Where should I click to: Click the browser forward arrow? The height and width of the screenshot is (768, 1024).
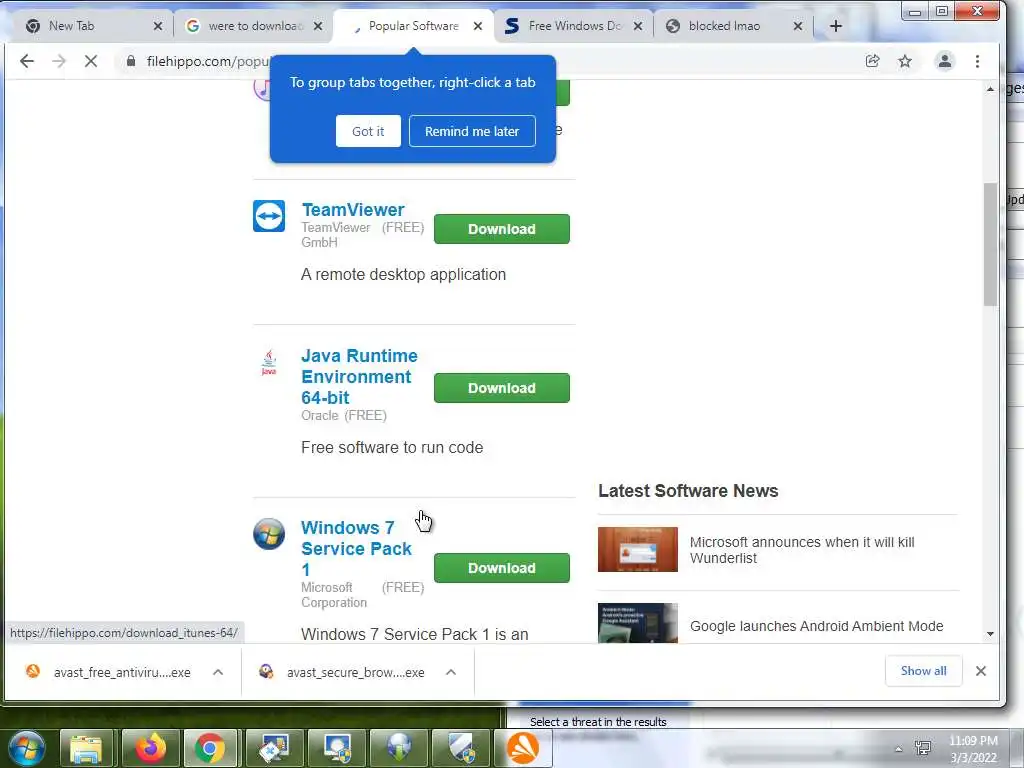click(x=59, y=61)
